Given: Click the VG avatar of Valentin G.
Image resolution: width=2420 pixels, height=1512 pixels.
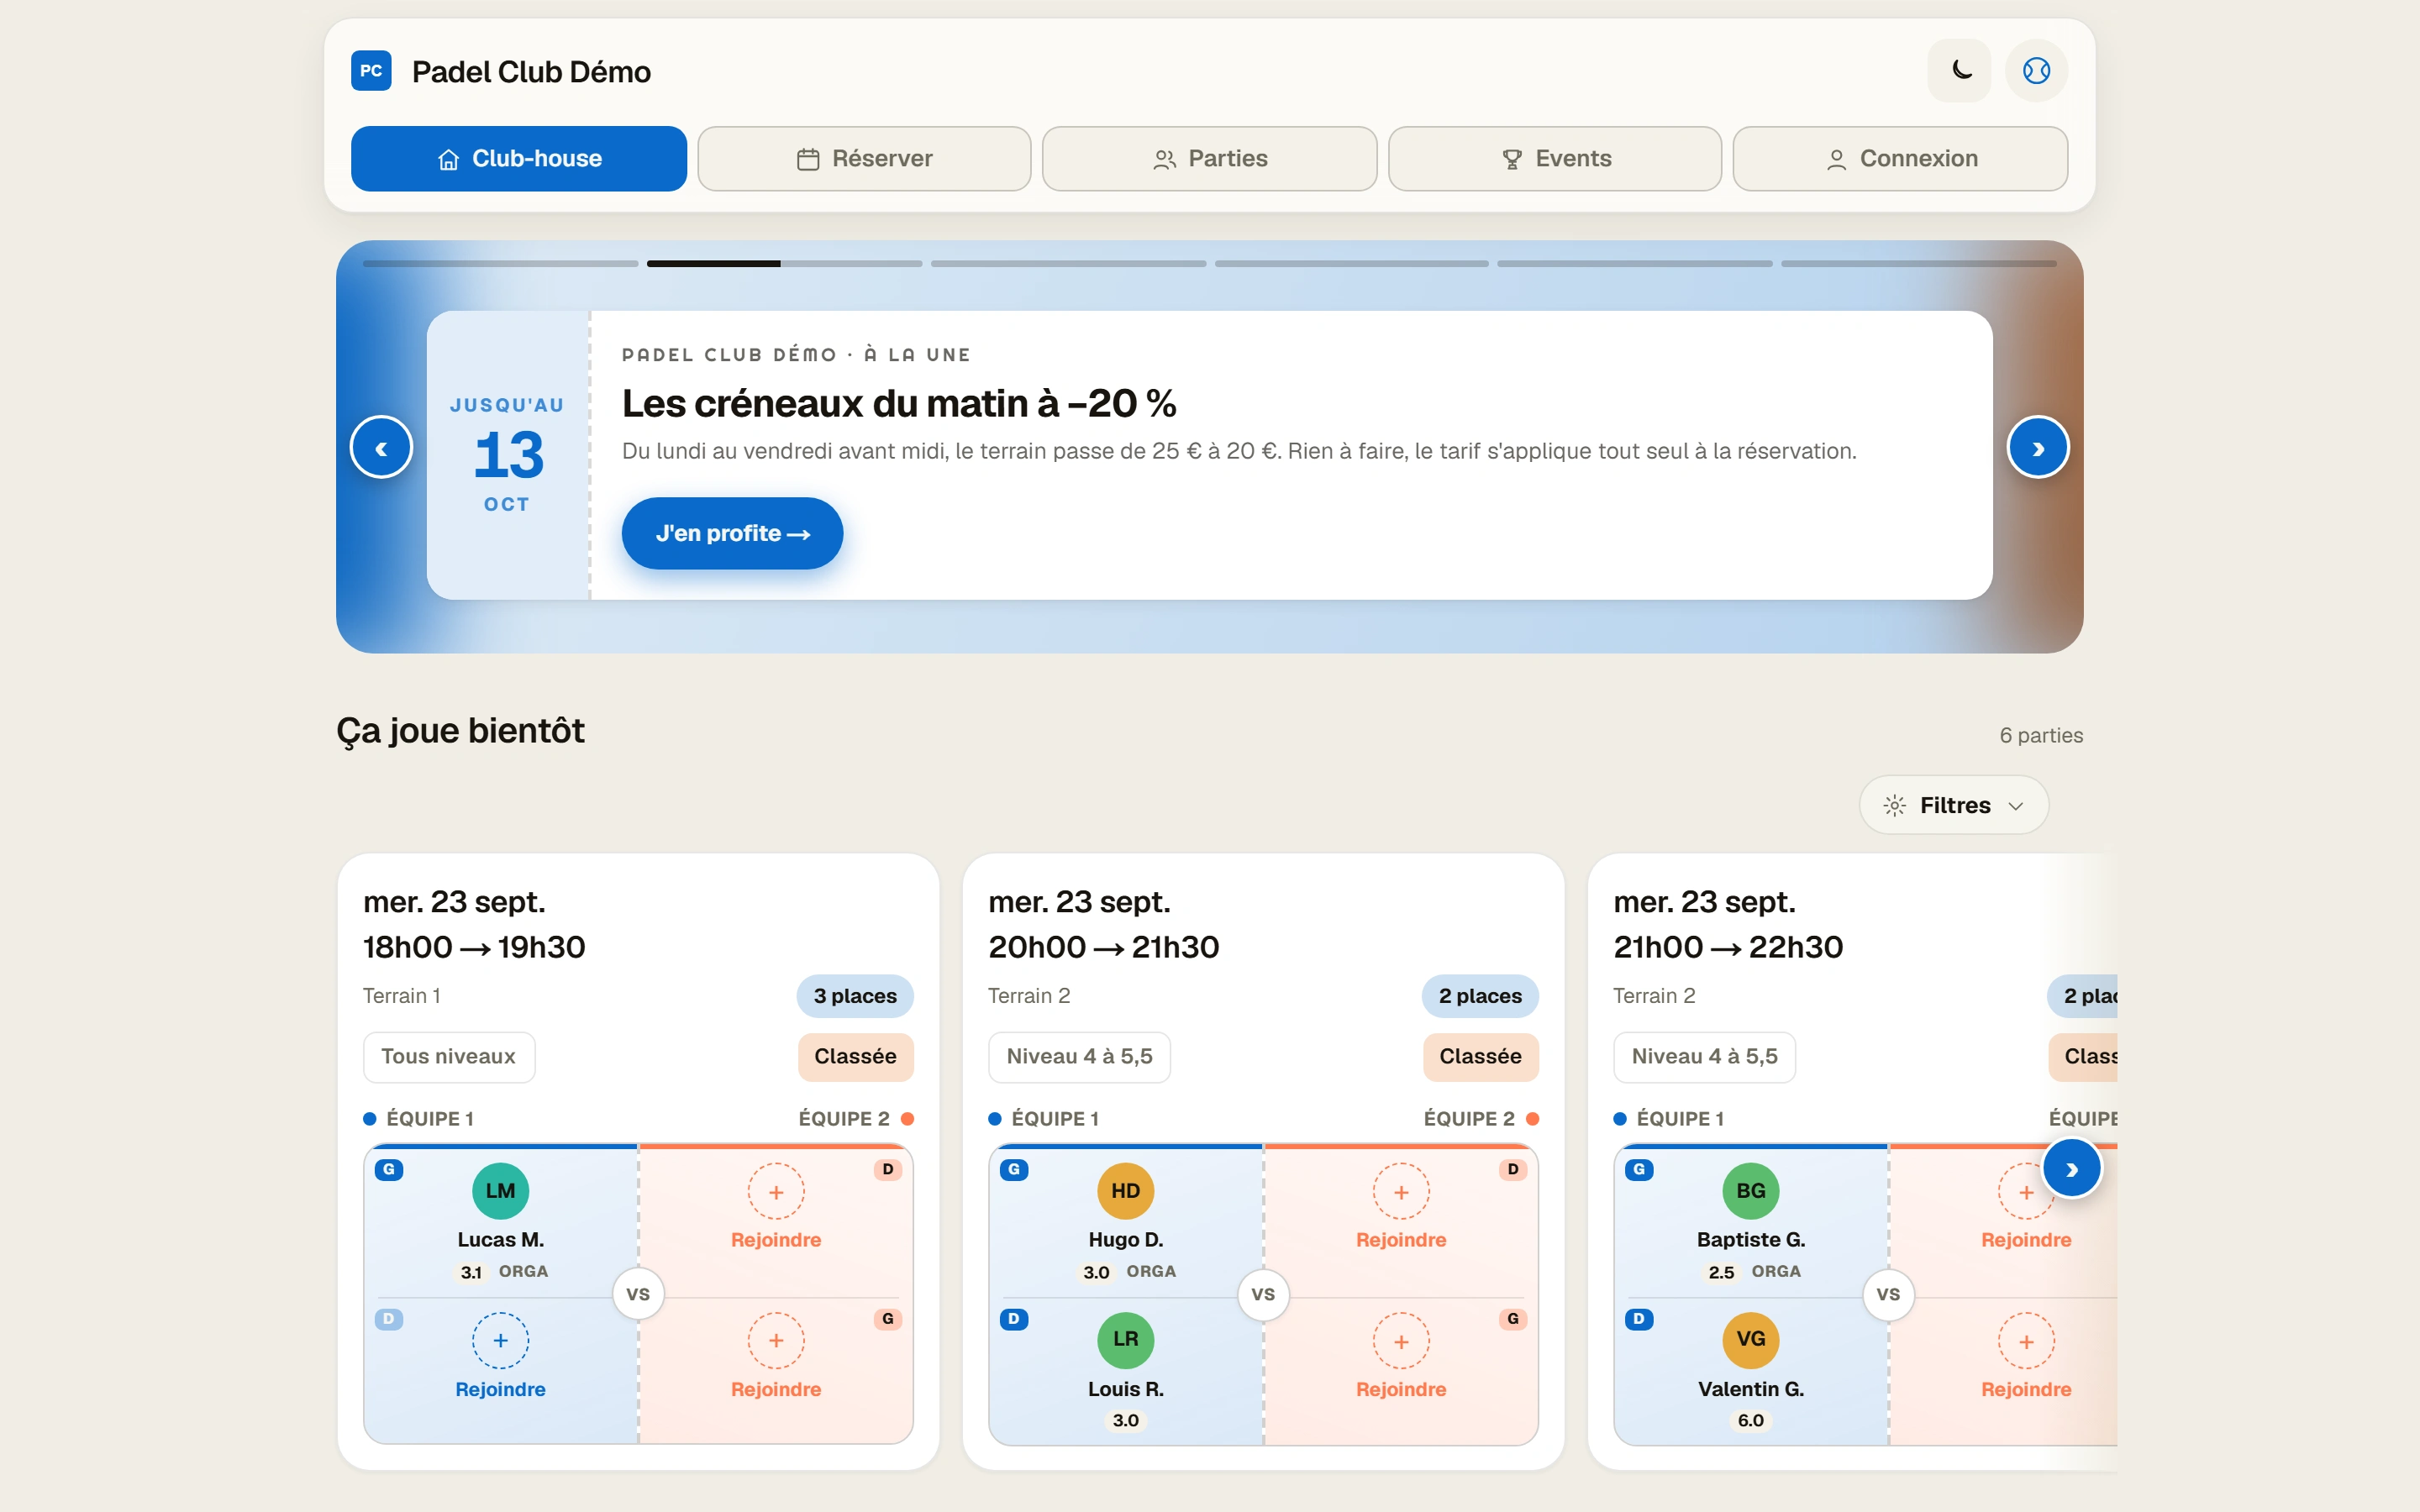Looking at the screenshot, I should [x=1750, y=1339].
